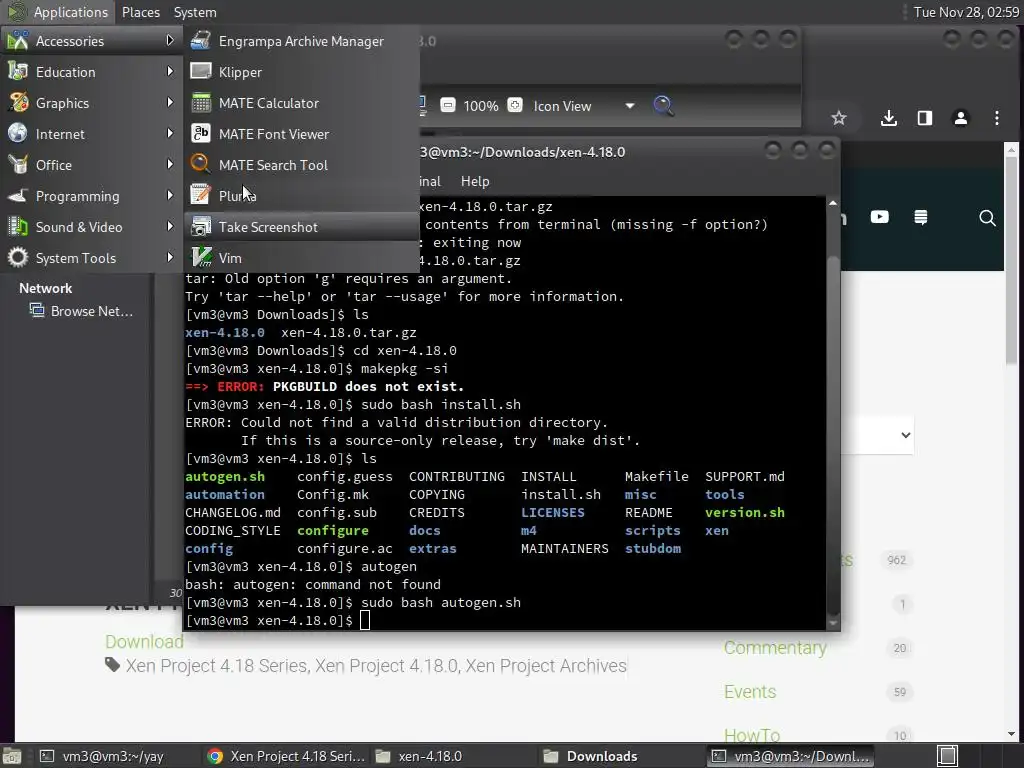
Task: Click the Vim application icon
Action: 200,257
